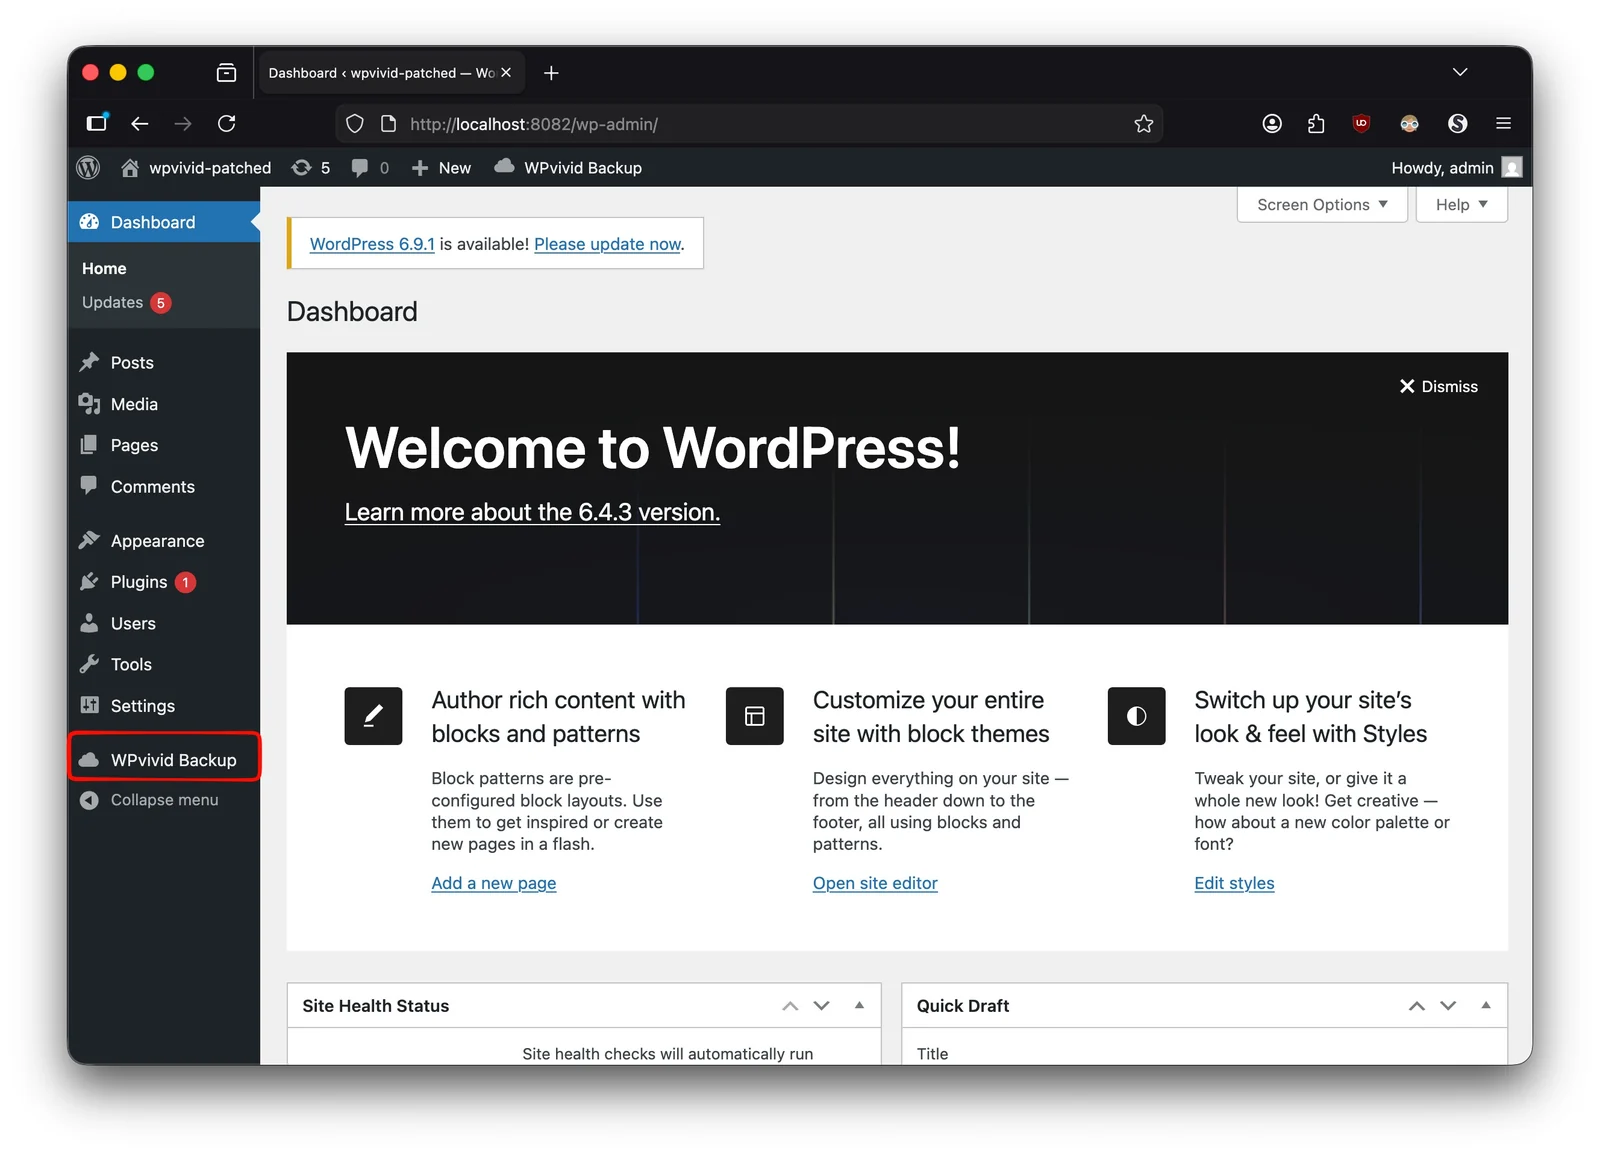Go to the Home submenu item
1600x1154 pixels.
(x=104, y=269)
